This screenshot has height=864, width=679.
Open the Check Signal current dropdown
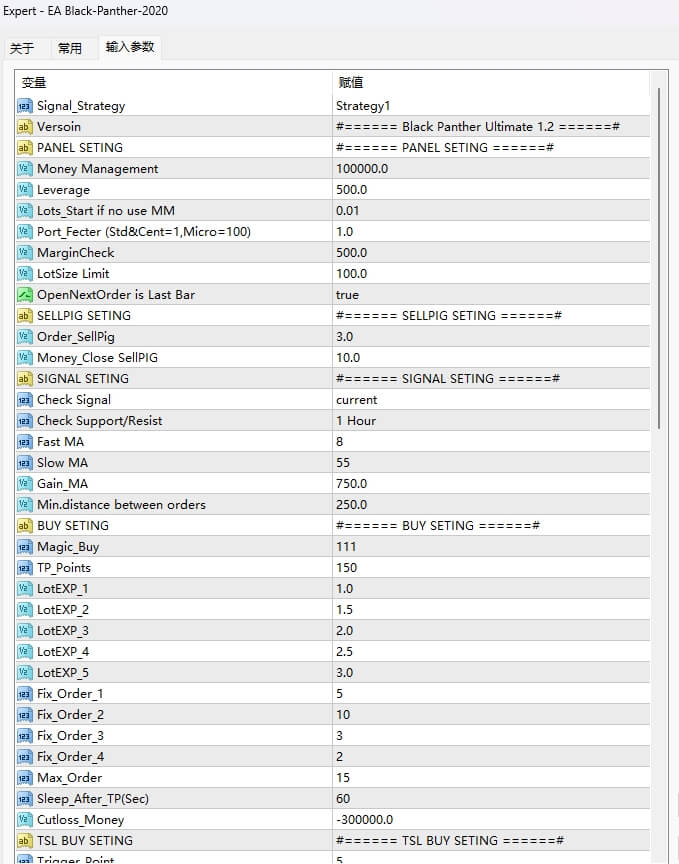coord(490,400)
